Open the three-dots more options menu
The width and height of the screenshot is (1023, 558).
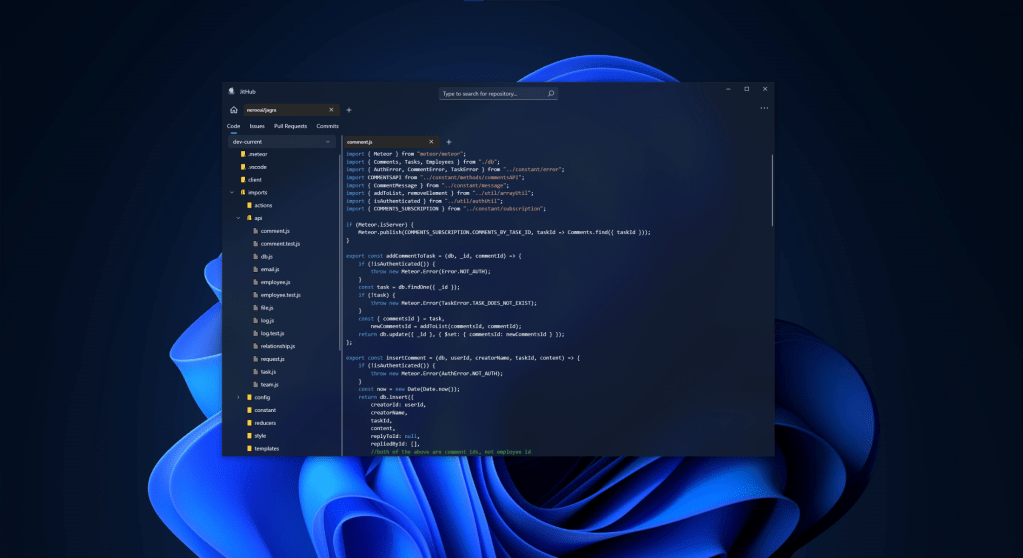pos(764,108)
